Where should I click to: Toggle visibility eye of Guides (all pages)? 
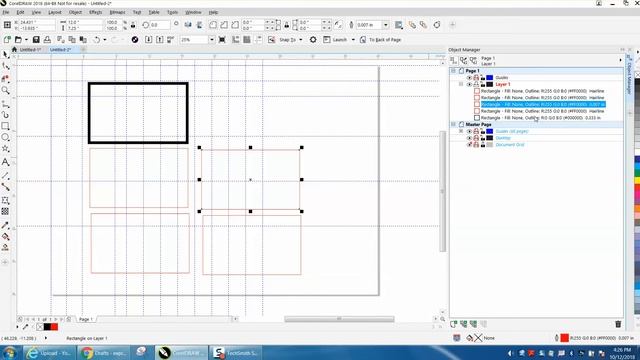coord(469,131)
